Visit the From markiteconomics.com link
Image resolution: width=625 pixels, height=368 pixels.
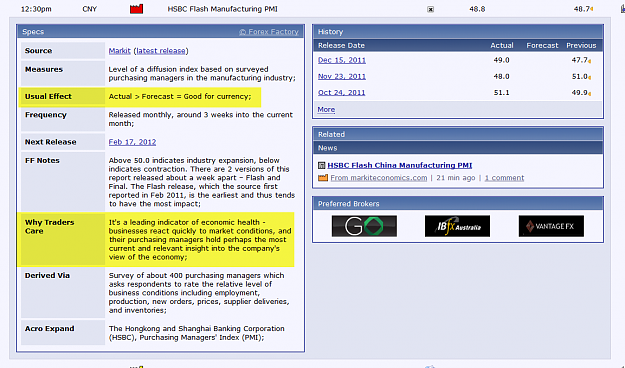click(x=379, y=178)
